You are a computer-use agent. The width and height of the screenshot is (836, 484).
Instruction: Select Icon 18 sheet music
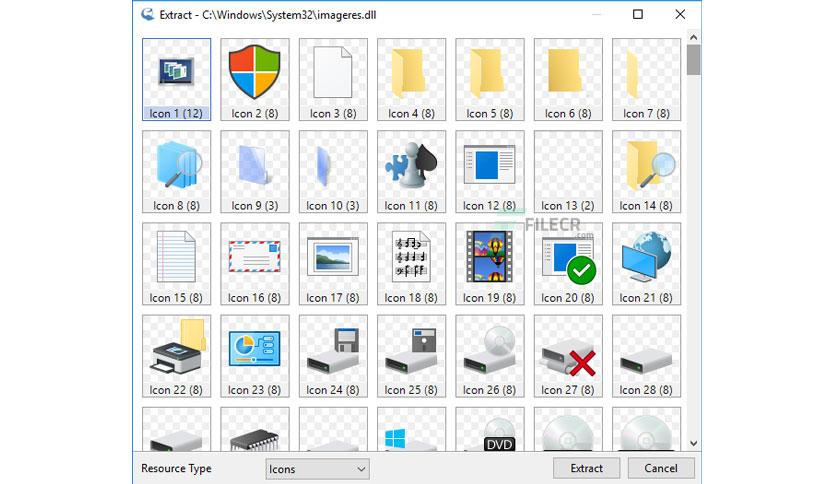(x=412, y=264)
